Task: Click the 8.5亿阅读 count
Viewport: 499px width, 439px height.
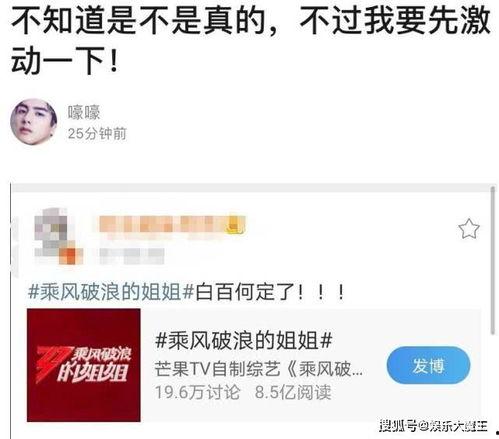Action: click(293, 392)
